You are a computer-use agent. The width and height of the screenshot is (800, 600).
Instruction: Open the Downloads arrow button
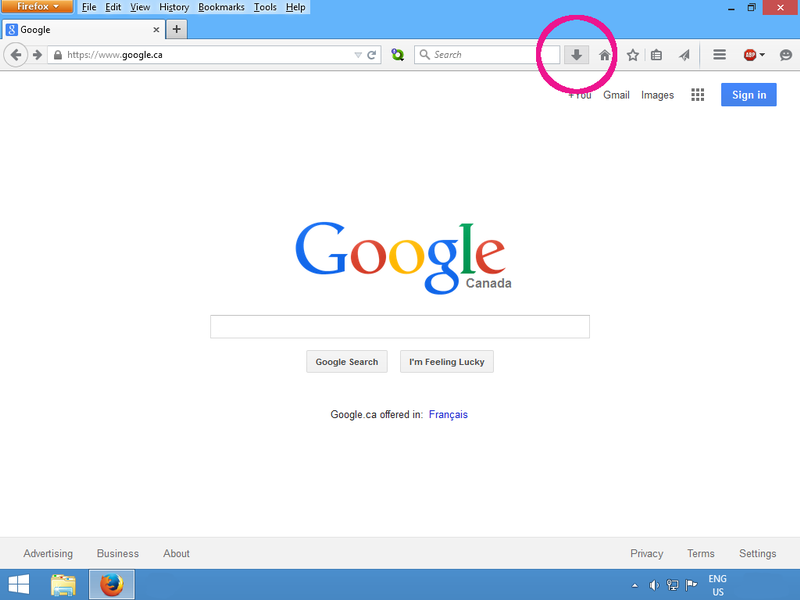pos(577,55)
